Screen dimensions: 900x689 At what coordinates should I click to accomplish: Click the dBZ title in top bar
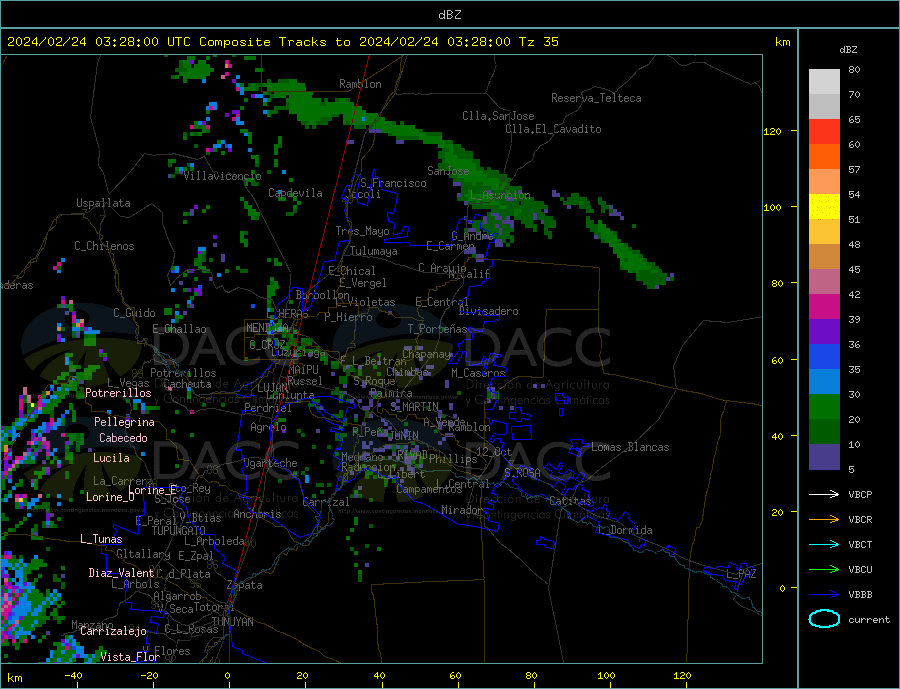449,15
